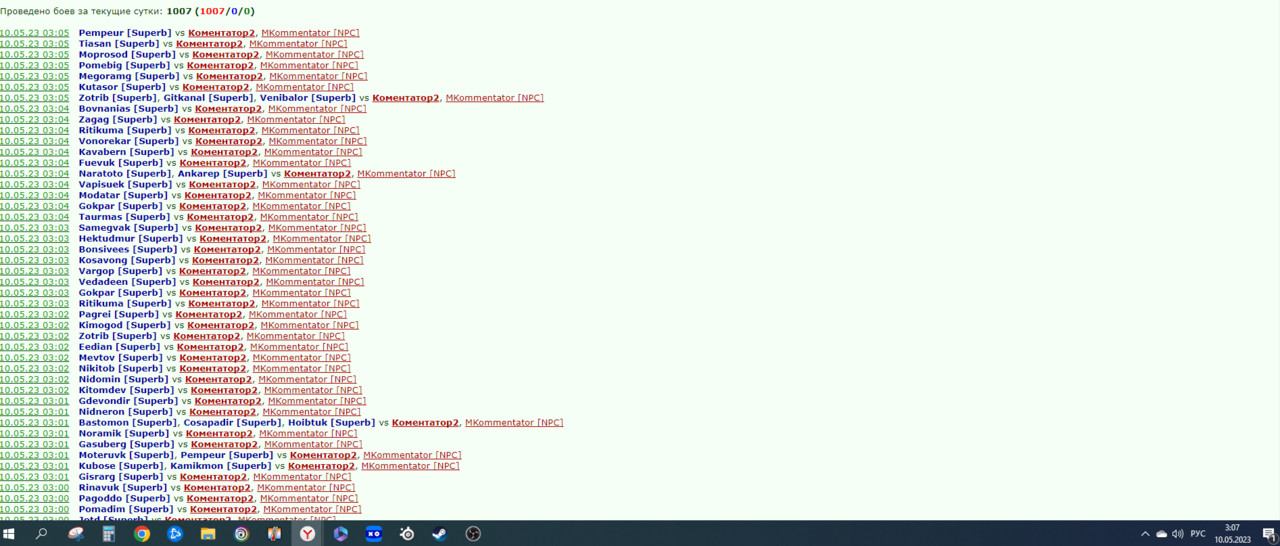The image size is (1280, 546).
Task: Launch Google Chrome from the taskbar
Action: pos(142,534)
